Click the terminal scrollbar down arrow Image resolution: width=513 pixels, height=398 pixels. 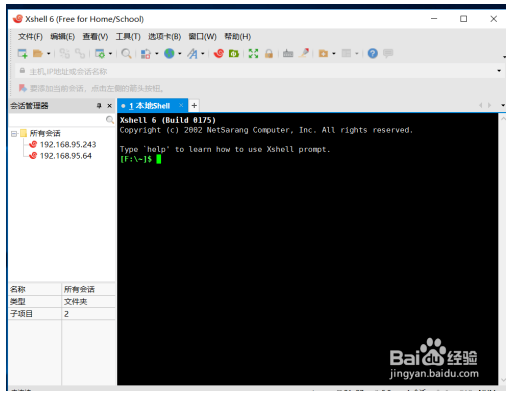[503, 380]
